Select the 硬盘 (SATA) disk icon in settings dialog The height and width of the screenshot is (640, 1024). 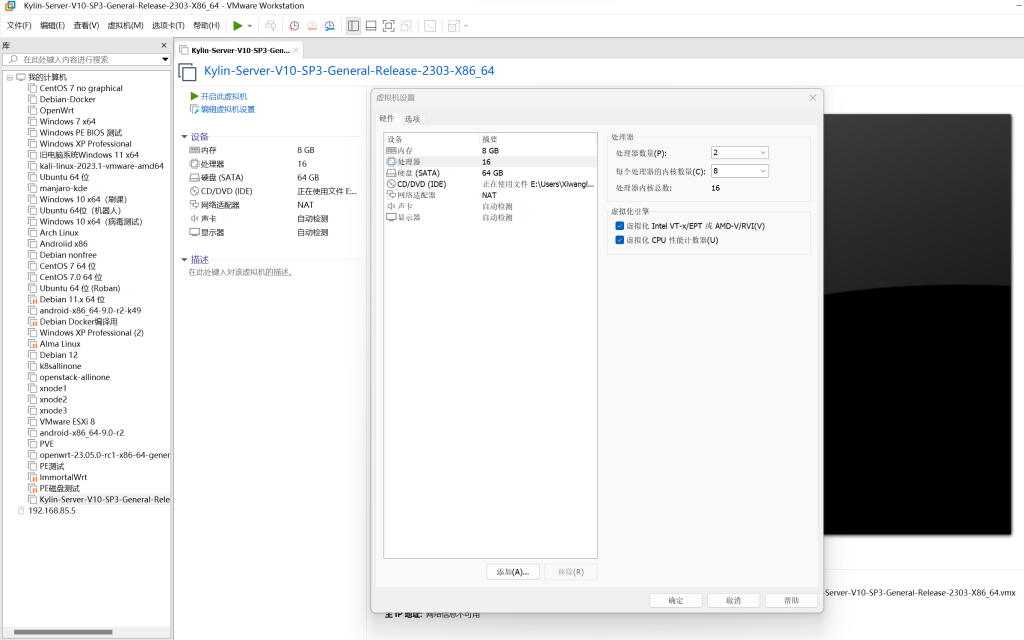coord(391,173)
